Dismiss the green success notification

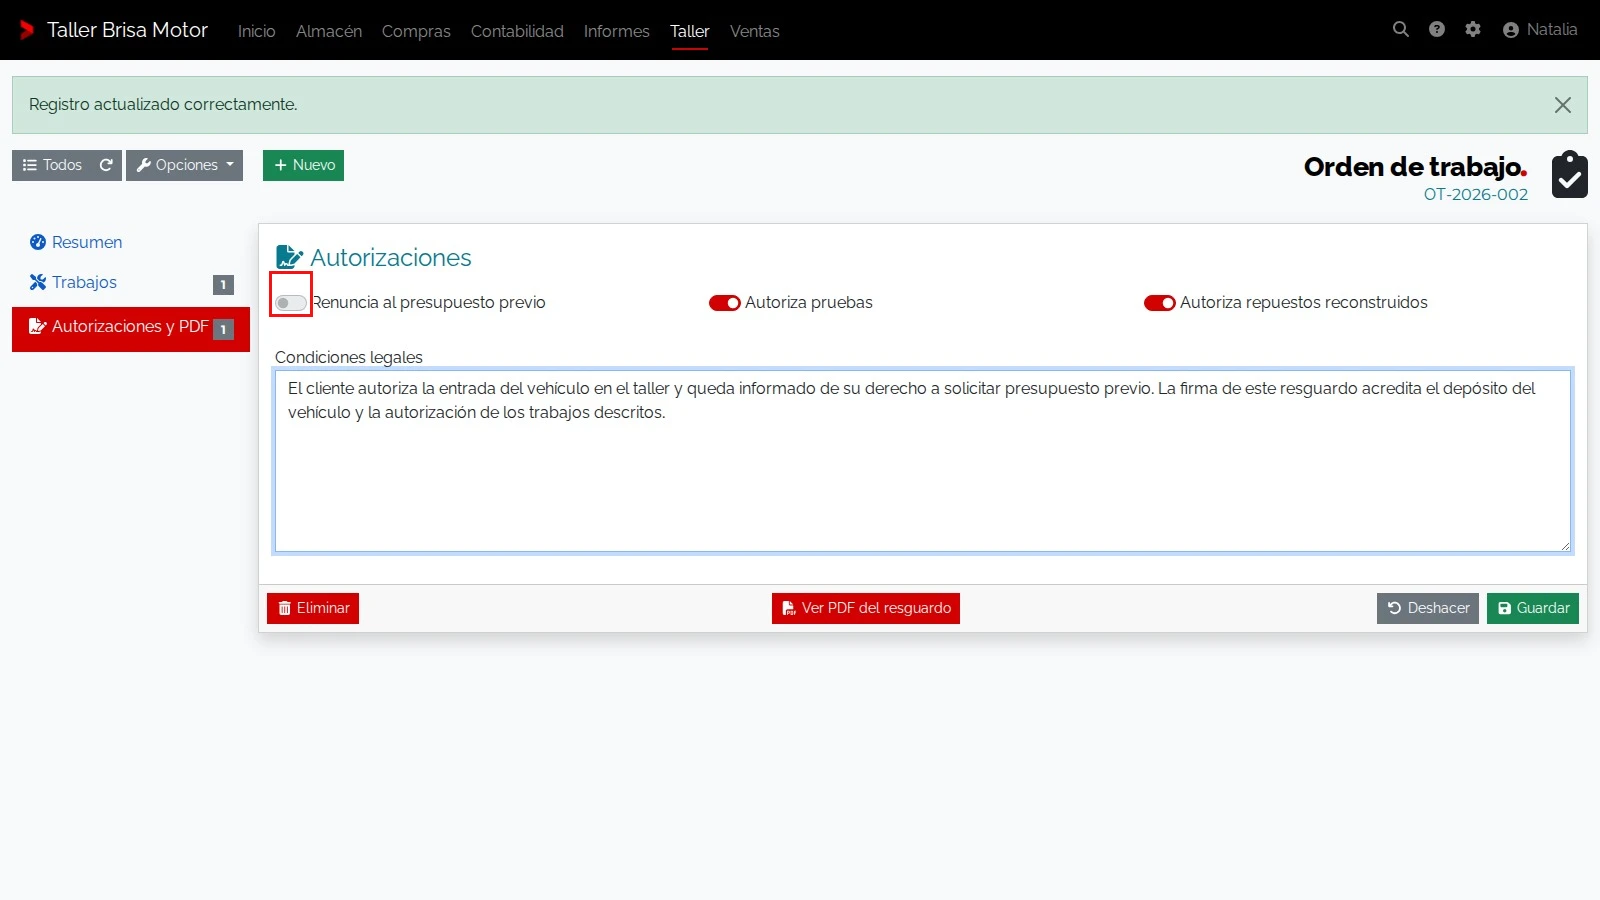click(x=1563, y=105)
